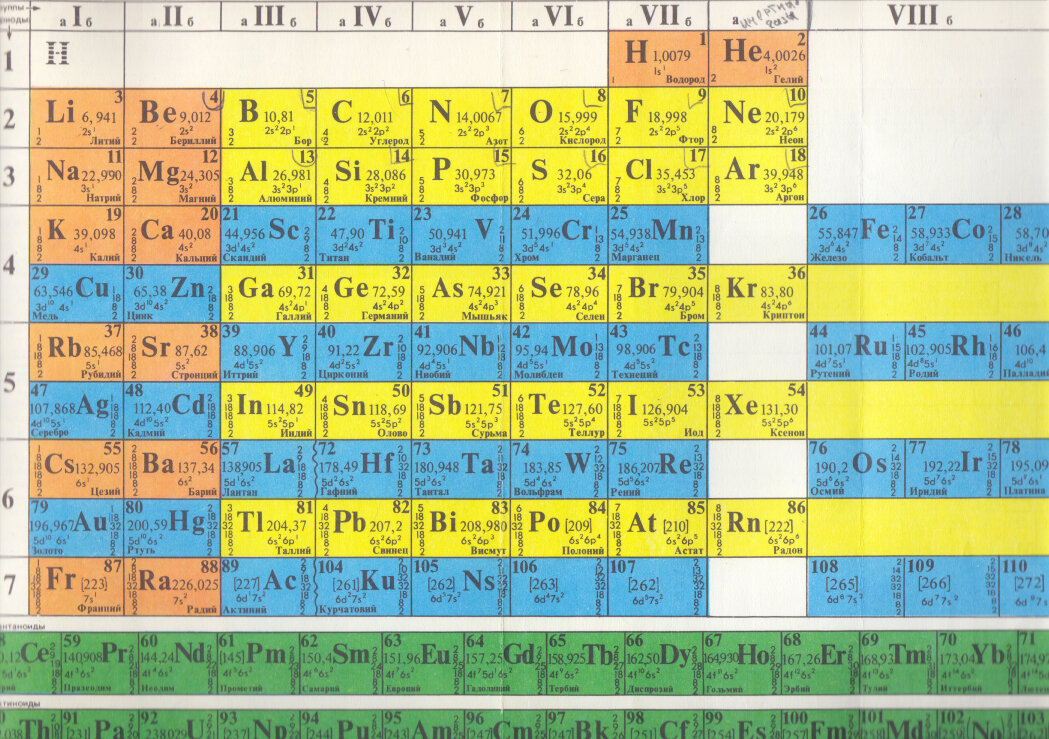The height and width of the screenshot is (739, 1049).
Task: Select the Beryllium Be 9,012 cell
Action: (x=173, y=118)
